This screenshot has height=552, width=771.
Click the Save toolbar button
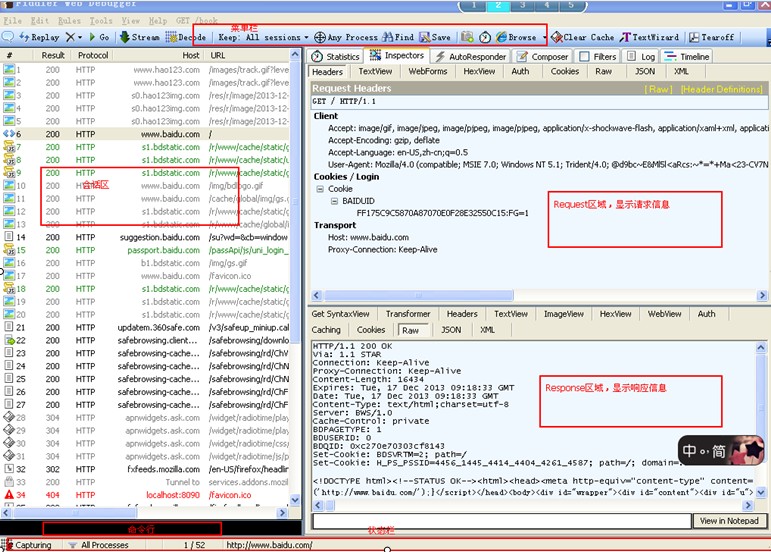(x=435, y=37)
